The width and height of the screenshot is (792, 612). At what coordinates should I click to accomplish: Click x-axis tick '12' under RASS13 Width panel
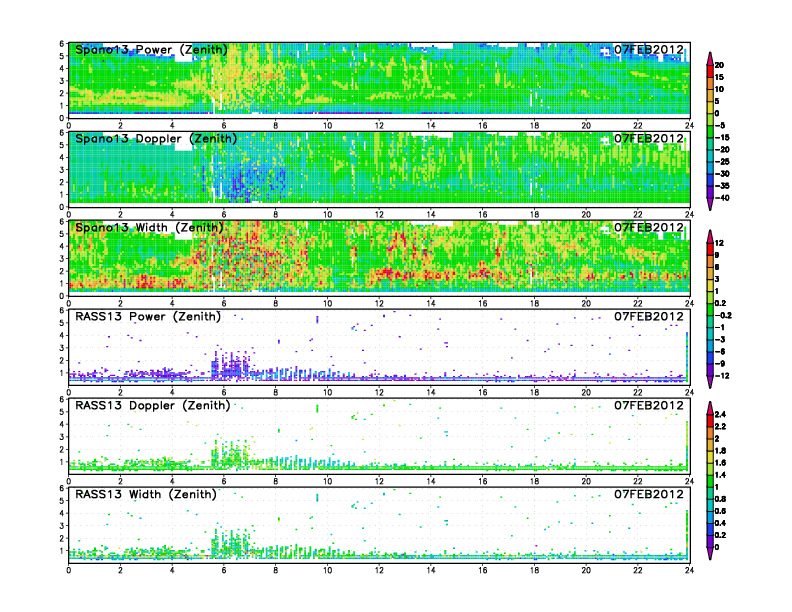(x=379, y=570)
